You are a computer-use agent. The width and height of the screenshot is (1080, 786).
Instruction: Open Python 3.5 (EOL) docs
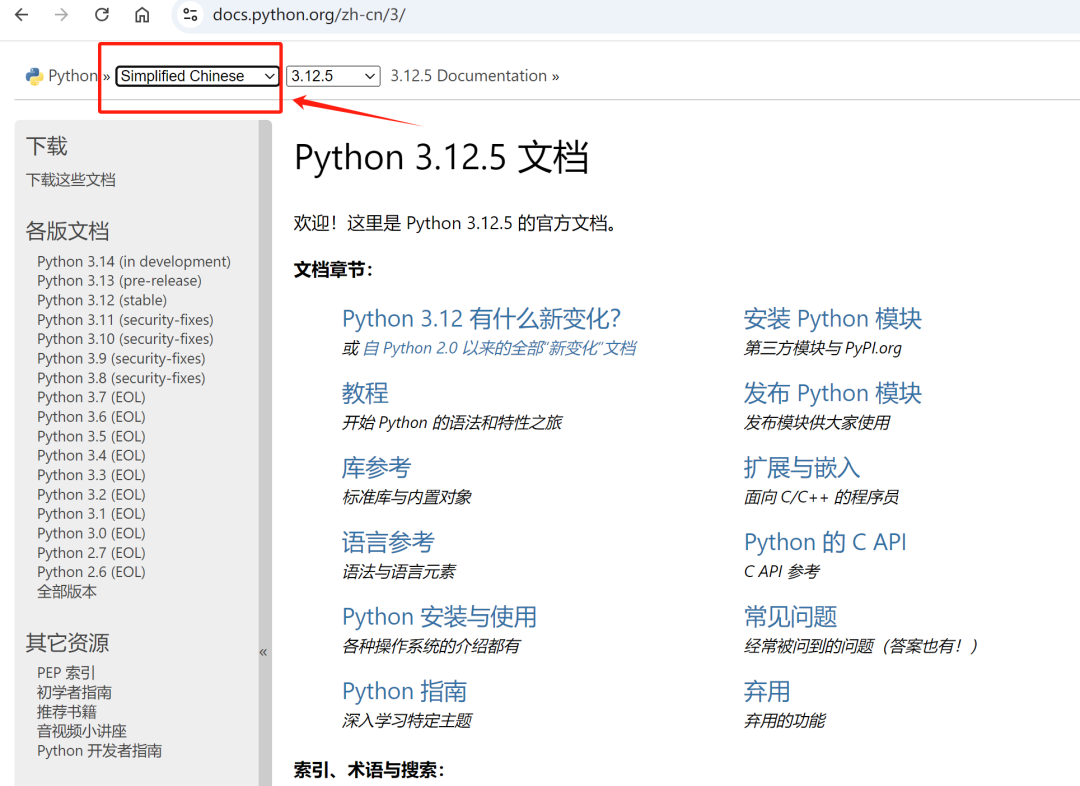point(92,436)
